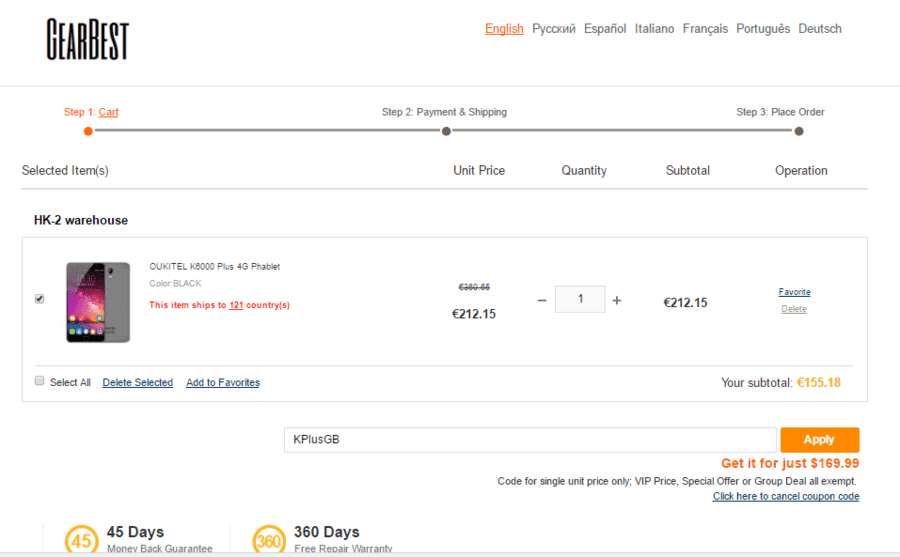This screenshot has width=900, height=557.
Task: Switch language to Italiano
Action: point(654,29)
